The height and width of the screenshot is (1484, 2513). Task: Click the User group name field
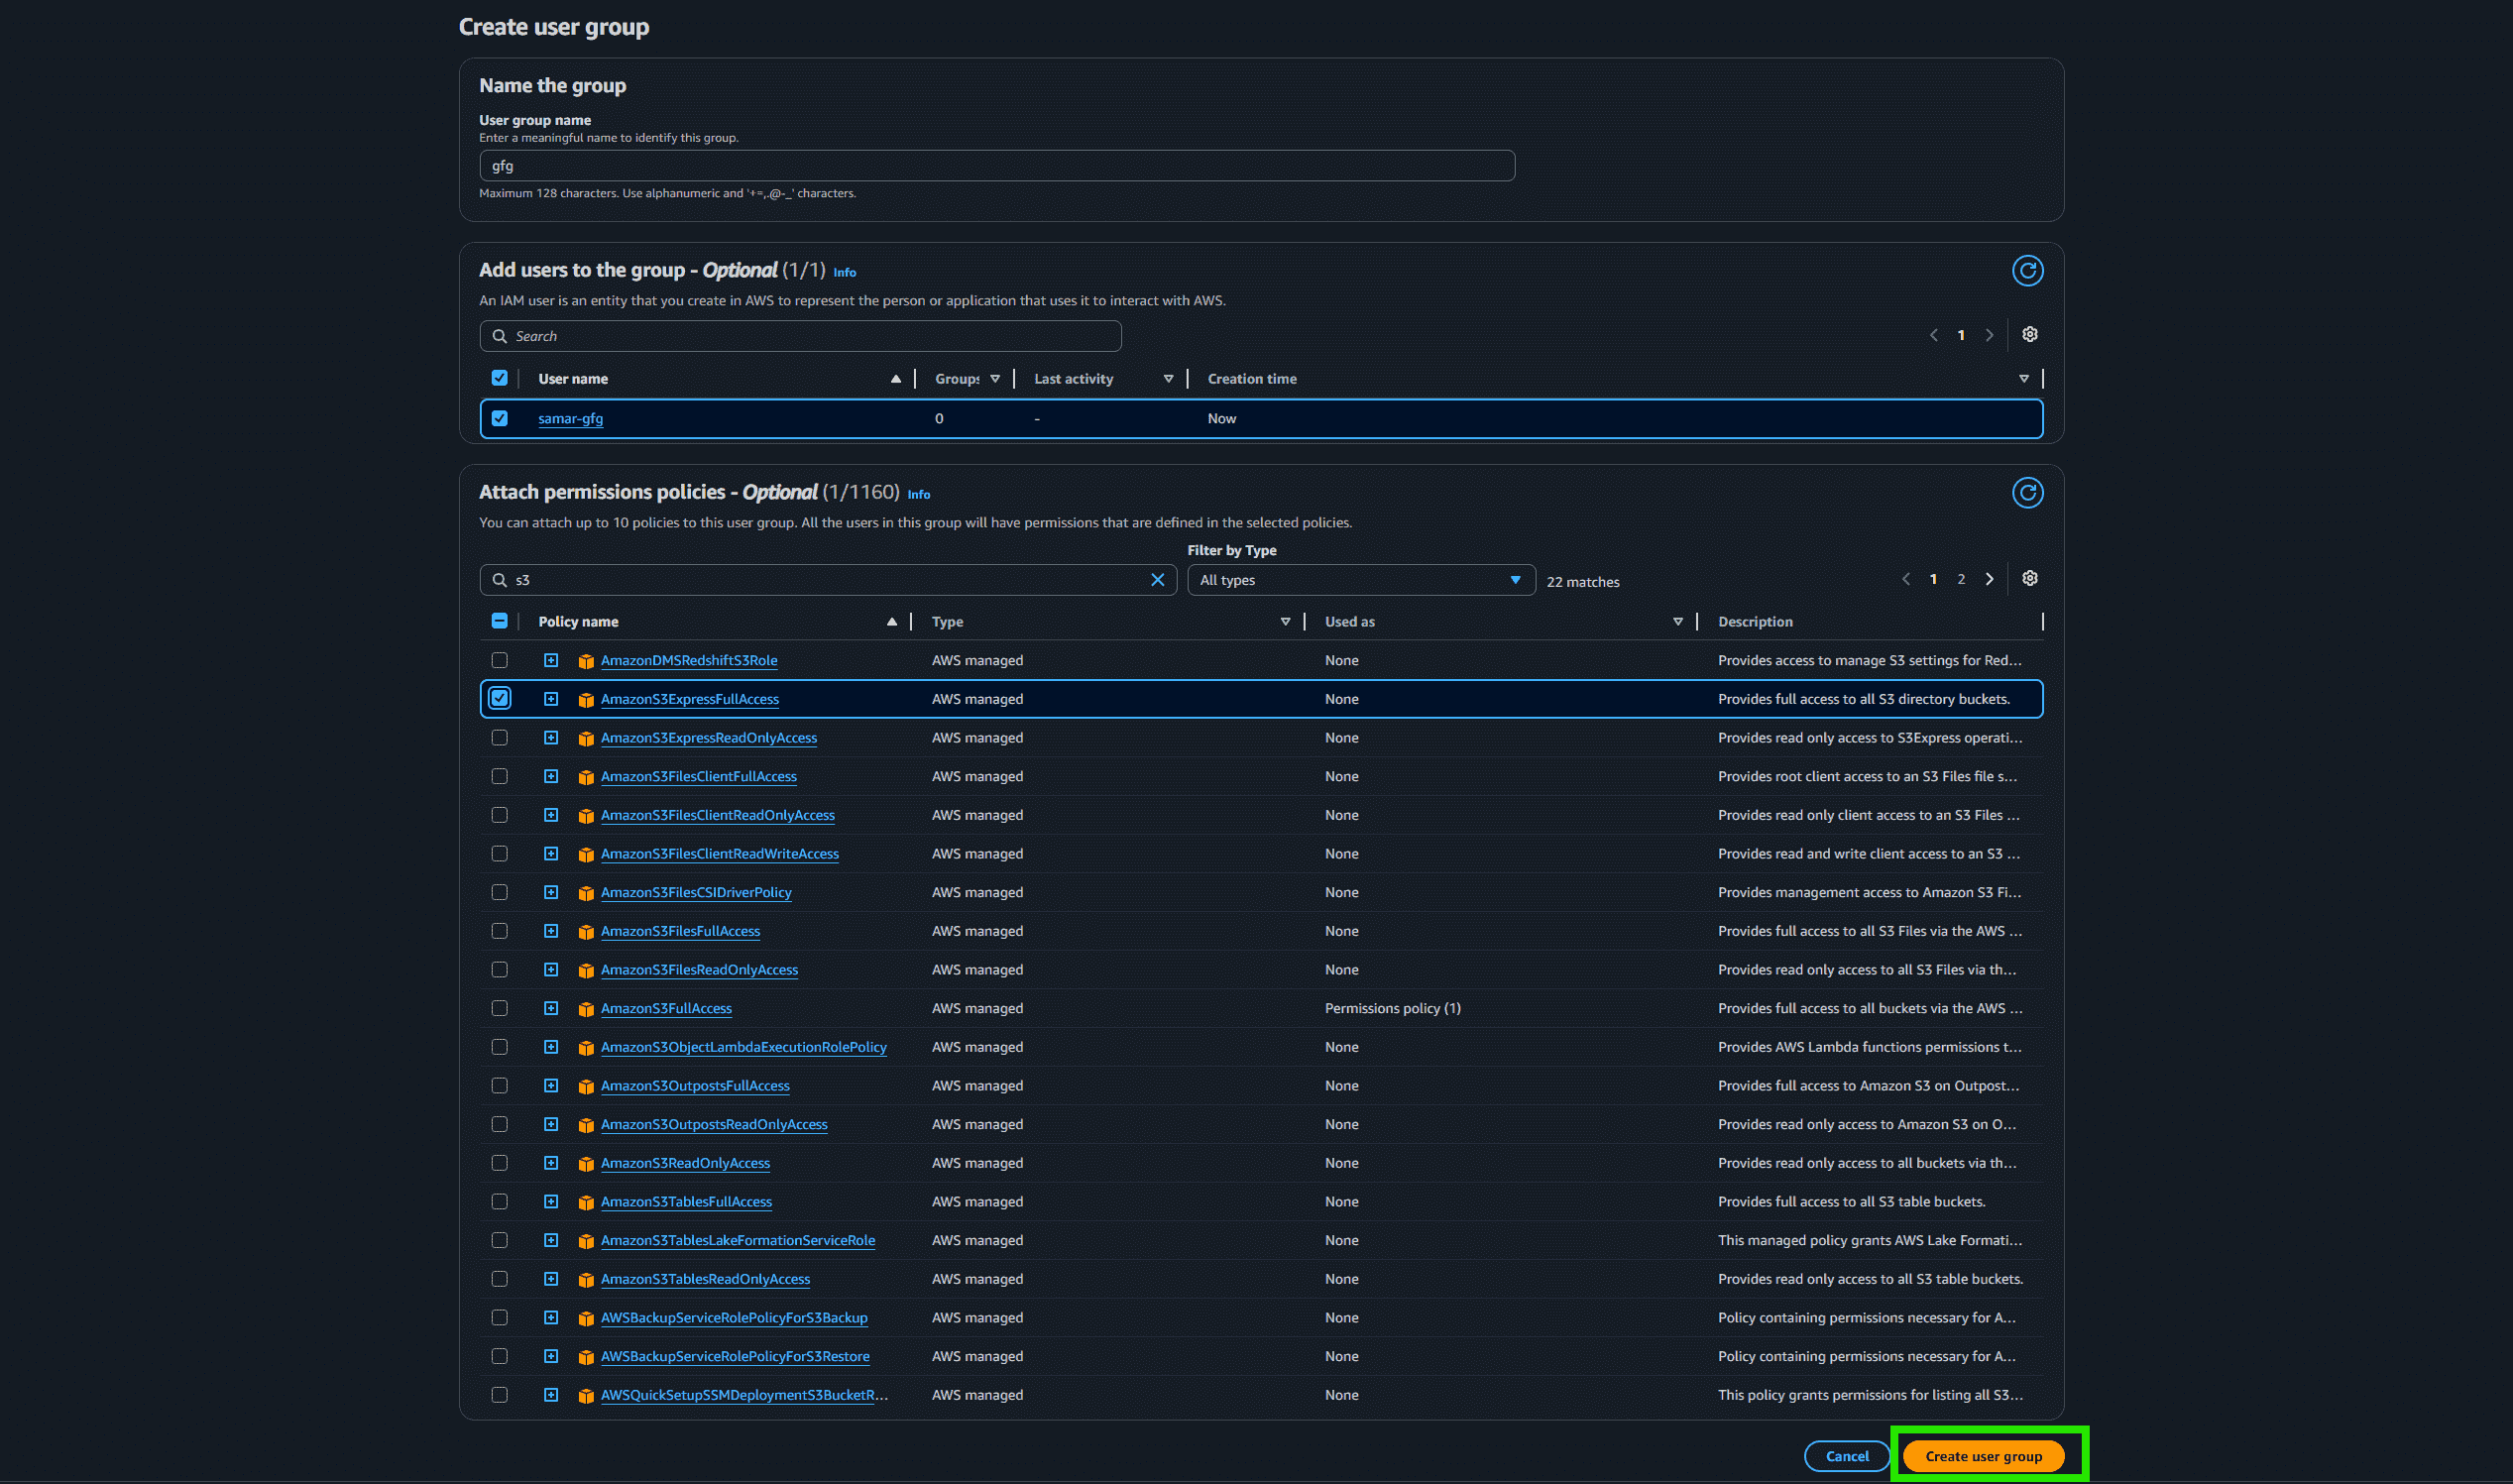point(996,166)
